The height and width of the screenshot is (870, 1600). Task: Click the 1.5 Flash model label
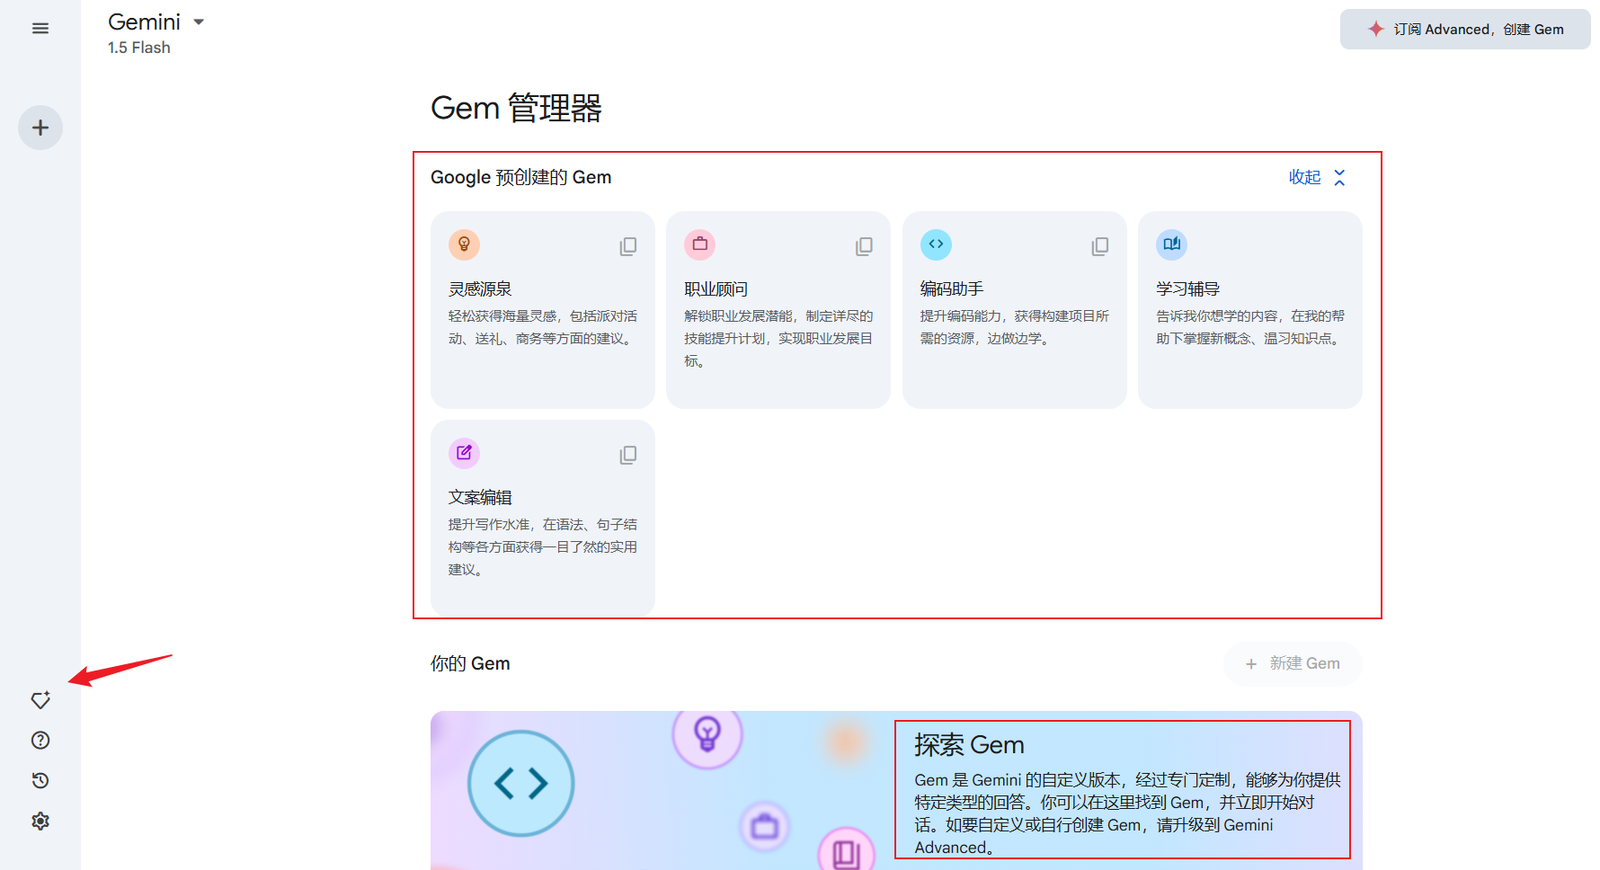[x=139, y=48]
